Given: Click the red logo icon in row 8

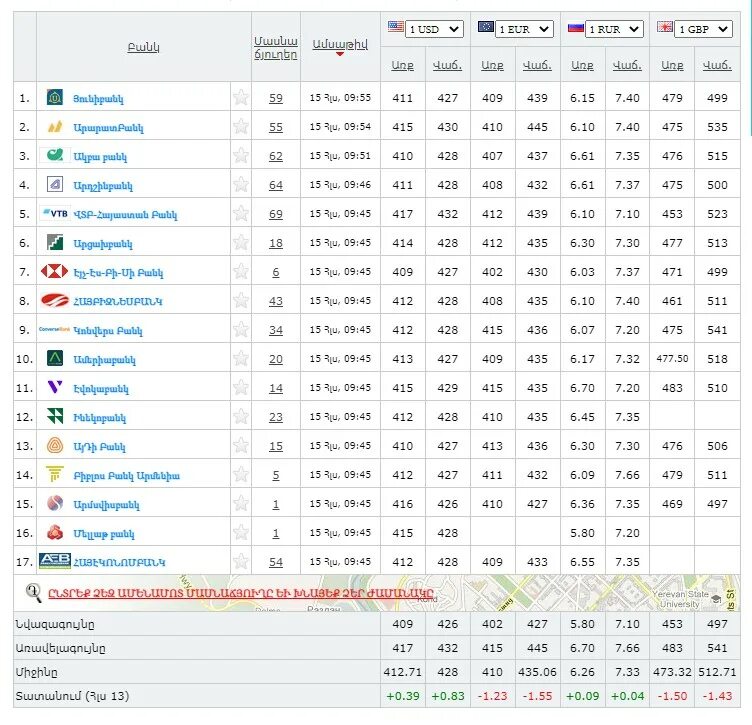Looking at the screenshot, I should click(55, 301).
